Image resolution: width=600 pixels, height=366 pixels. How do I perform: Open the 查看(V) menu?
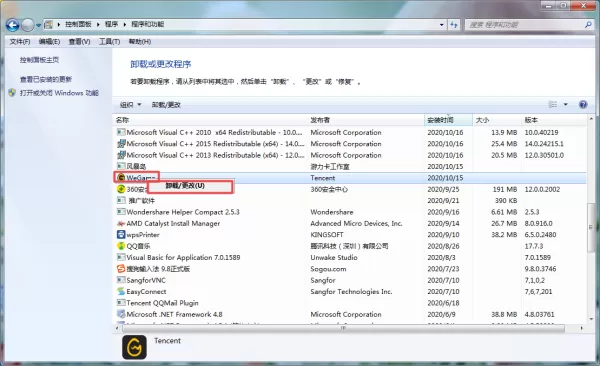[x=79, y=41]
